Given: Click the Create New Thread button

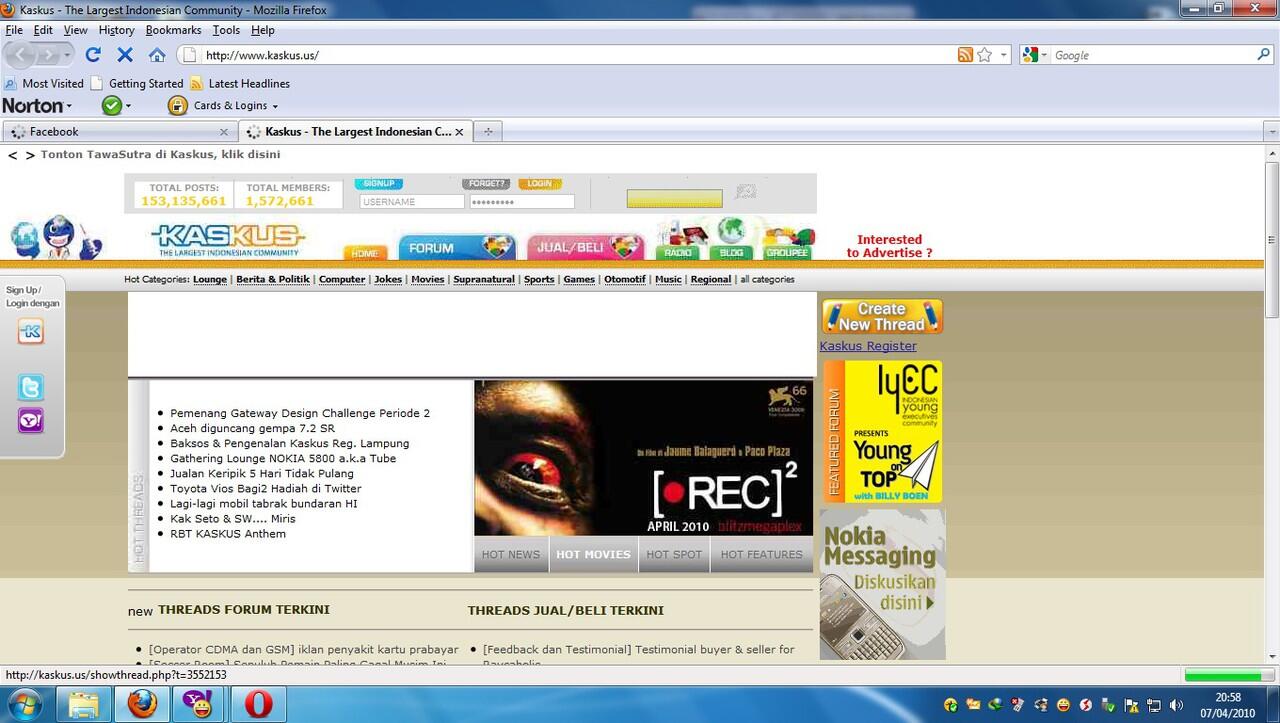Looking at the screenshot, I should [x=882, y=317].
